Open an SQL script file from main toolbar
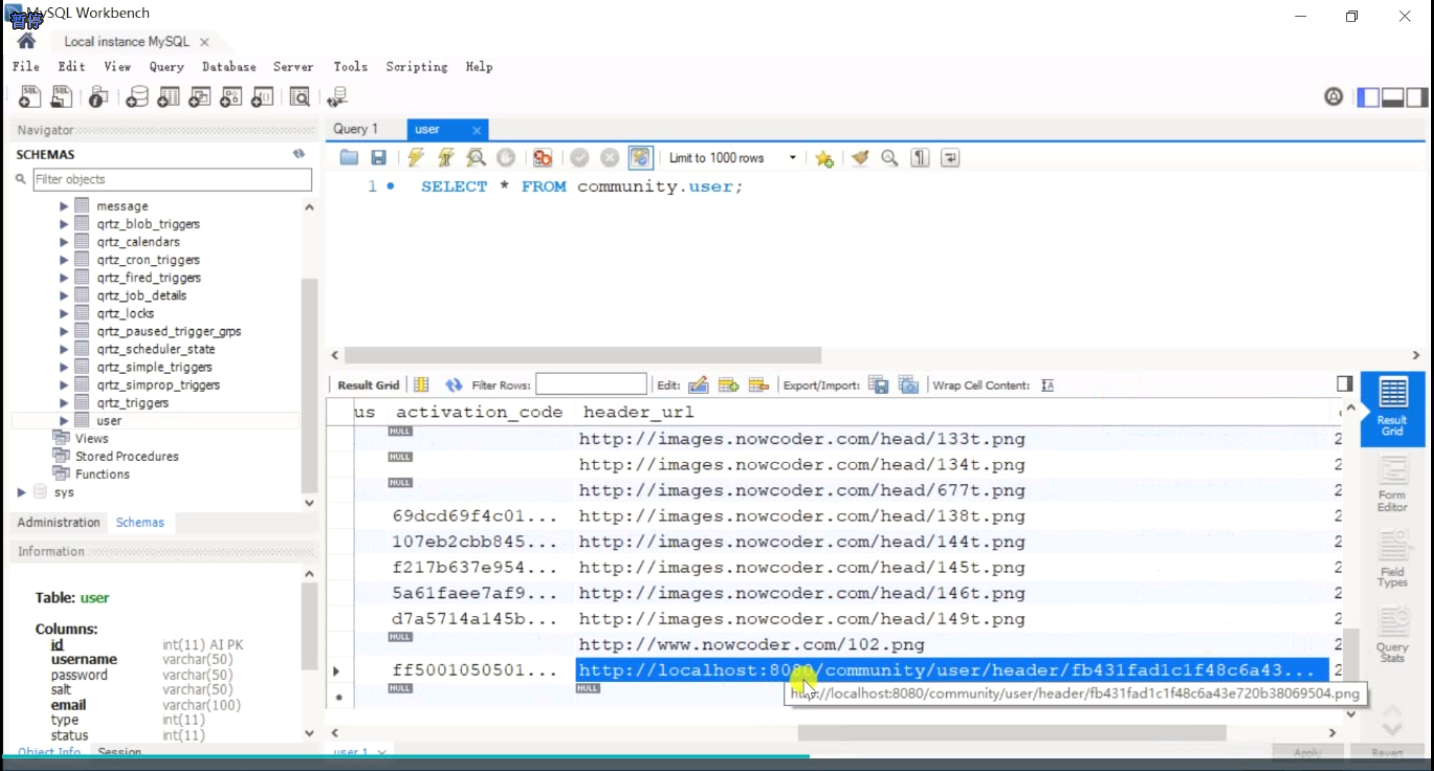1434x771 pixels. (62, 96)
